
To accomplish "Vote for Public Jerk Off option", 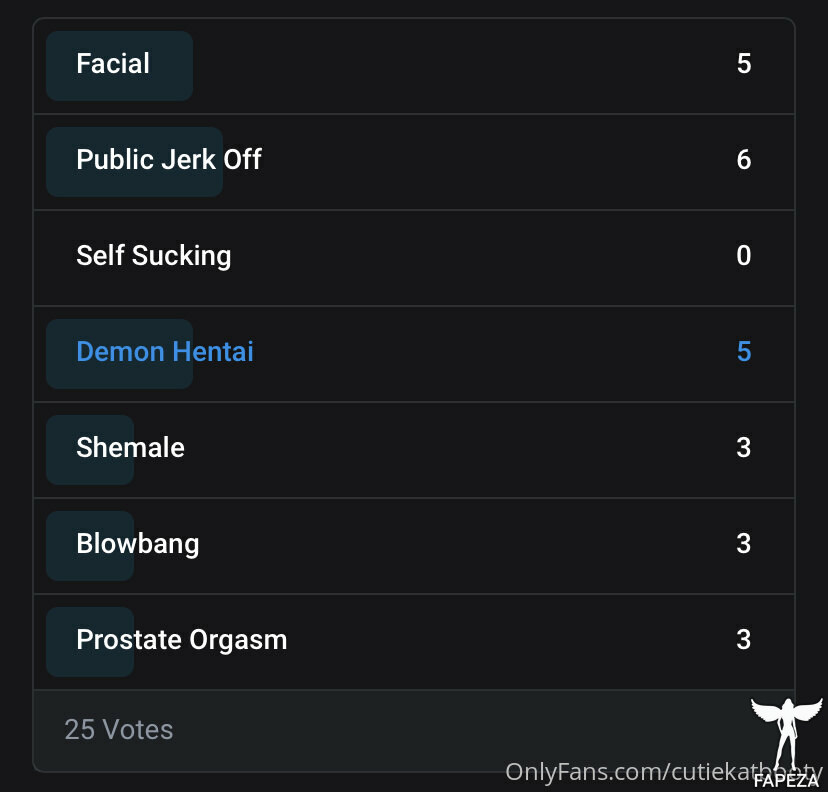I will [414, 162].
